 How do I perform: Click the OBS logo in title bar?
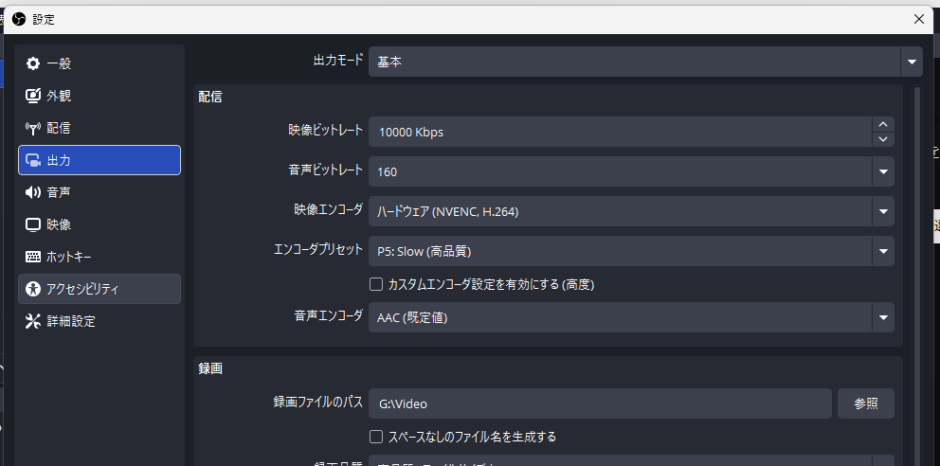(19, 19)
